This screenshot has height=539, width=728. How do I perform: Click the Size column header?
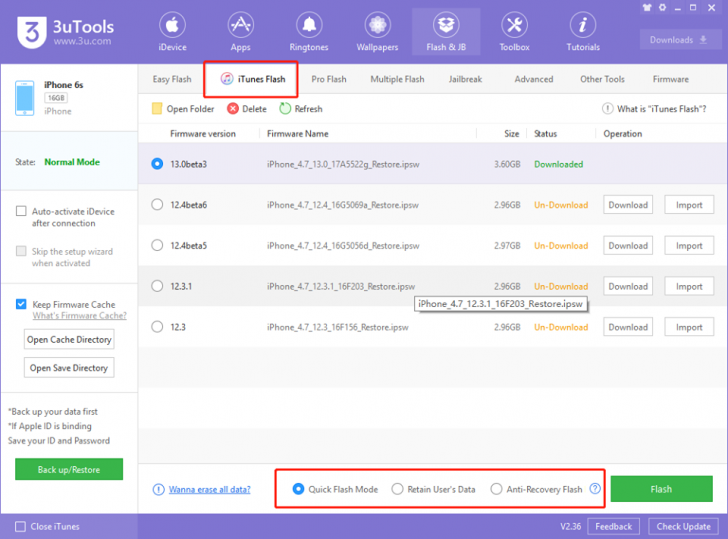click(x=511, y=134)
